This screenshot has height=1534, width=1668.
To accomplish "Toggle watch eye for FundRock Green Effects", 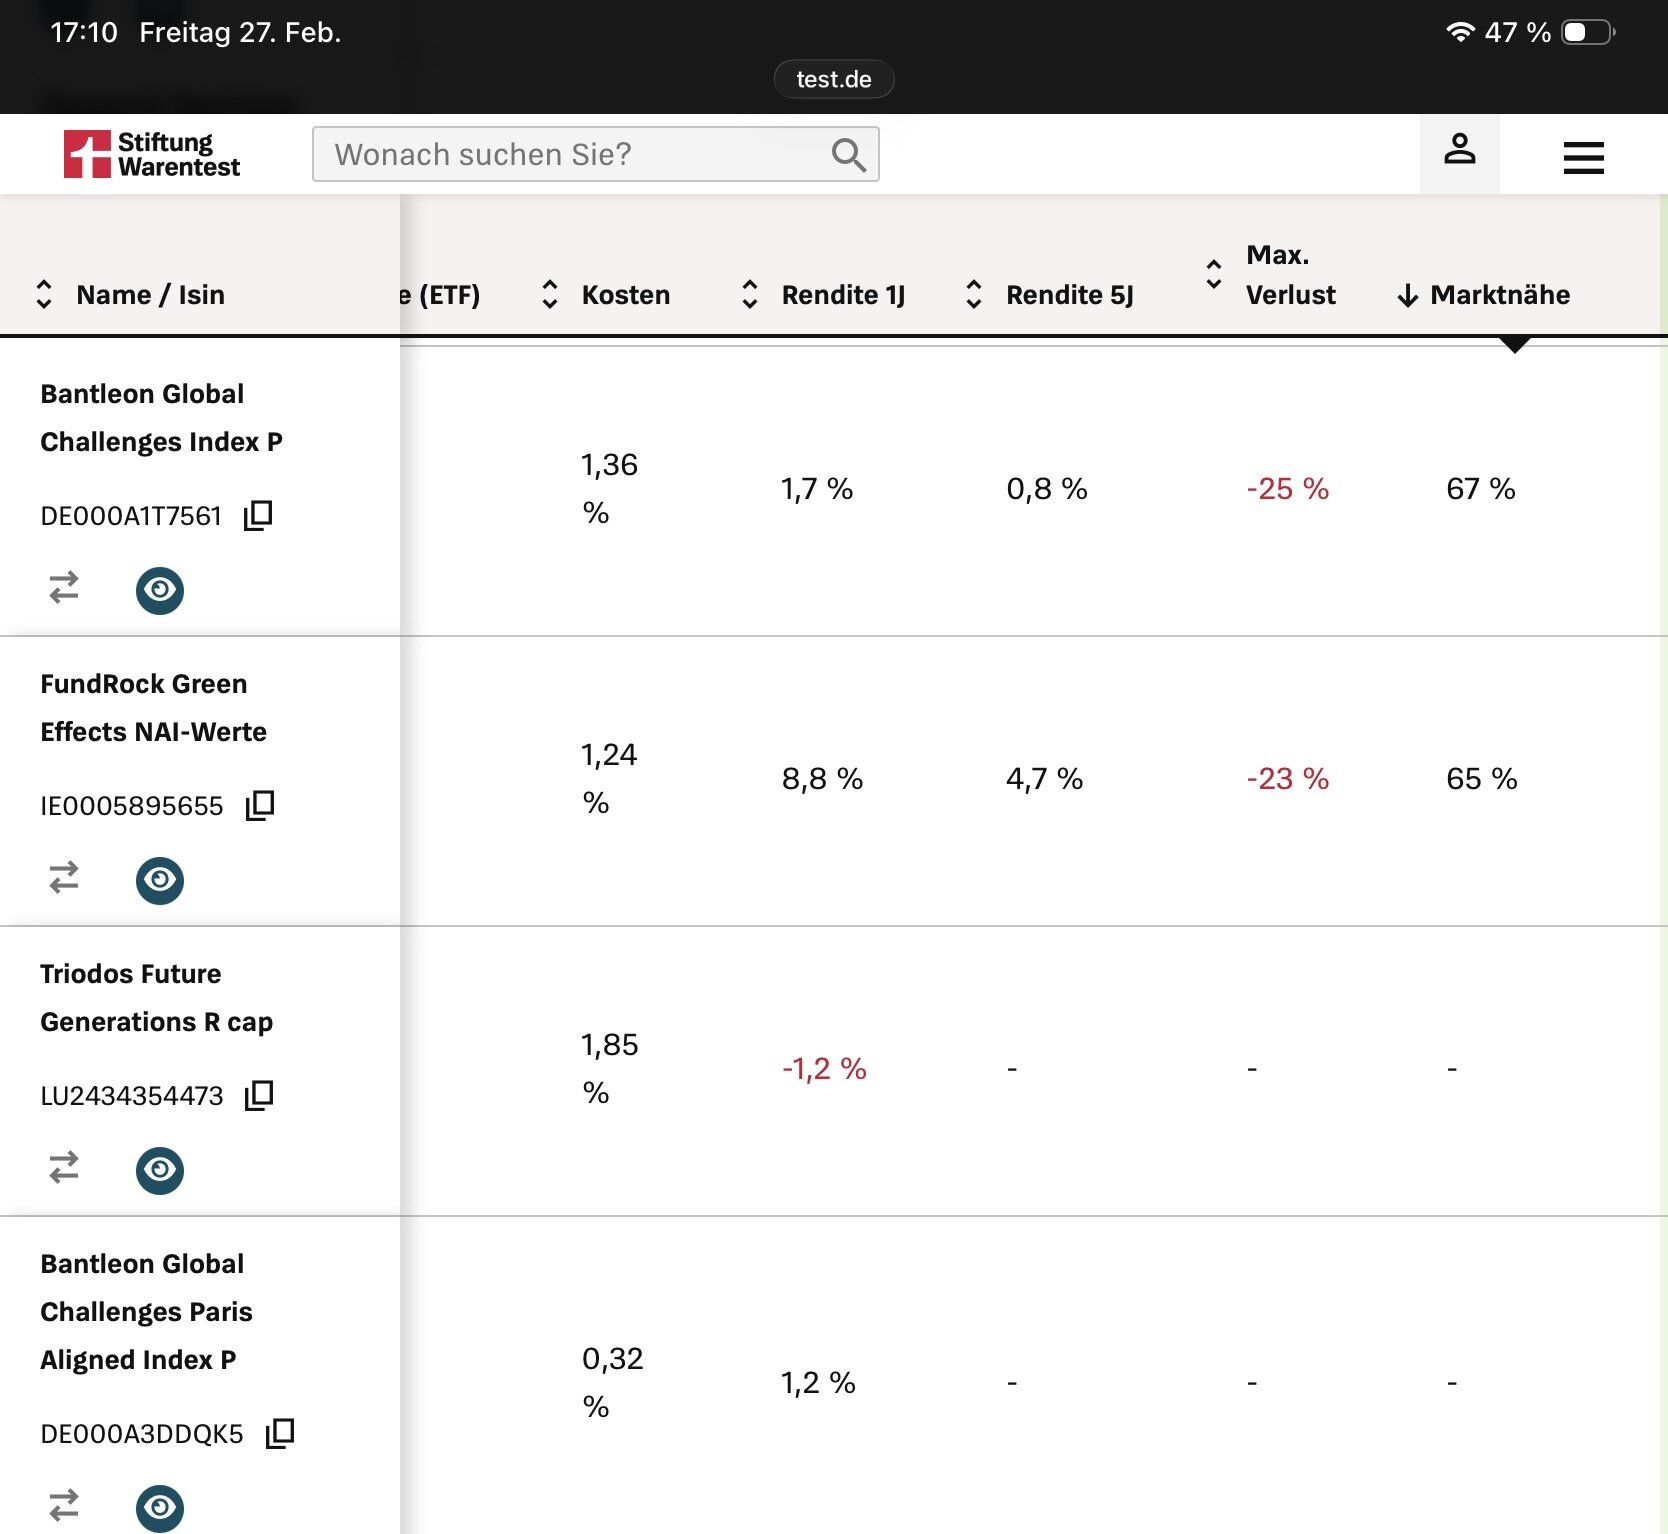I will [160, 880].
